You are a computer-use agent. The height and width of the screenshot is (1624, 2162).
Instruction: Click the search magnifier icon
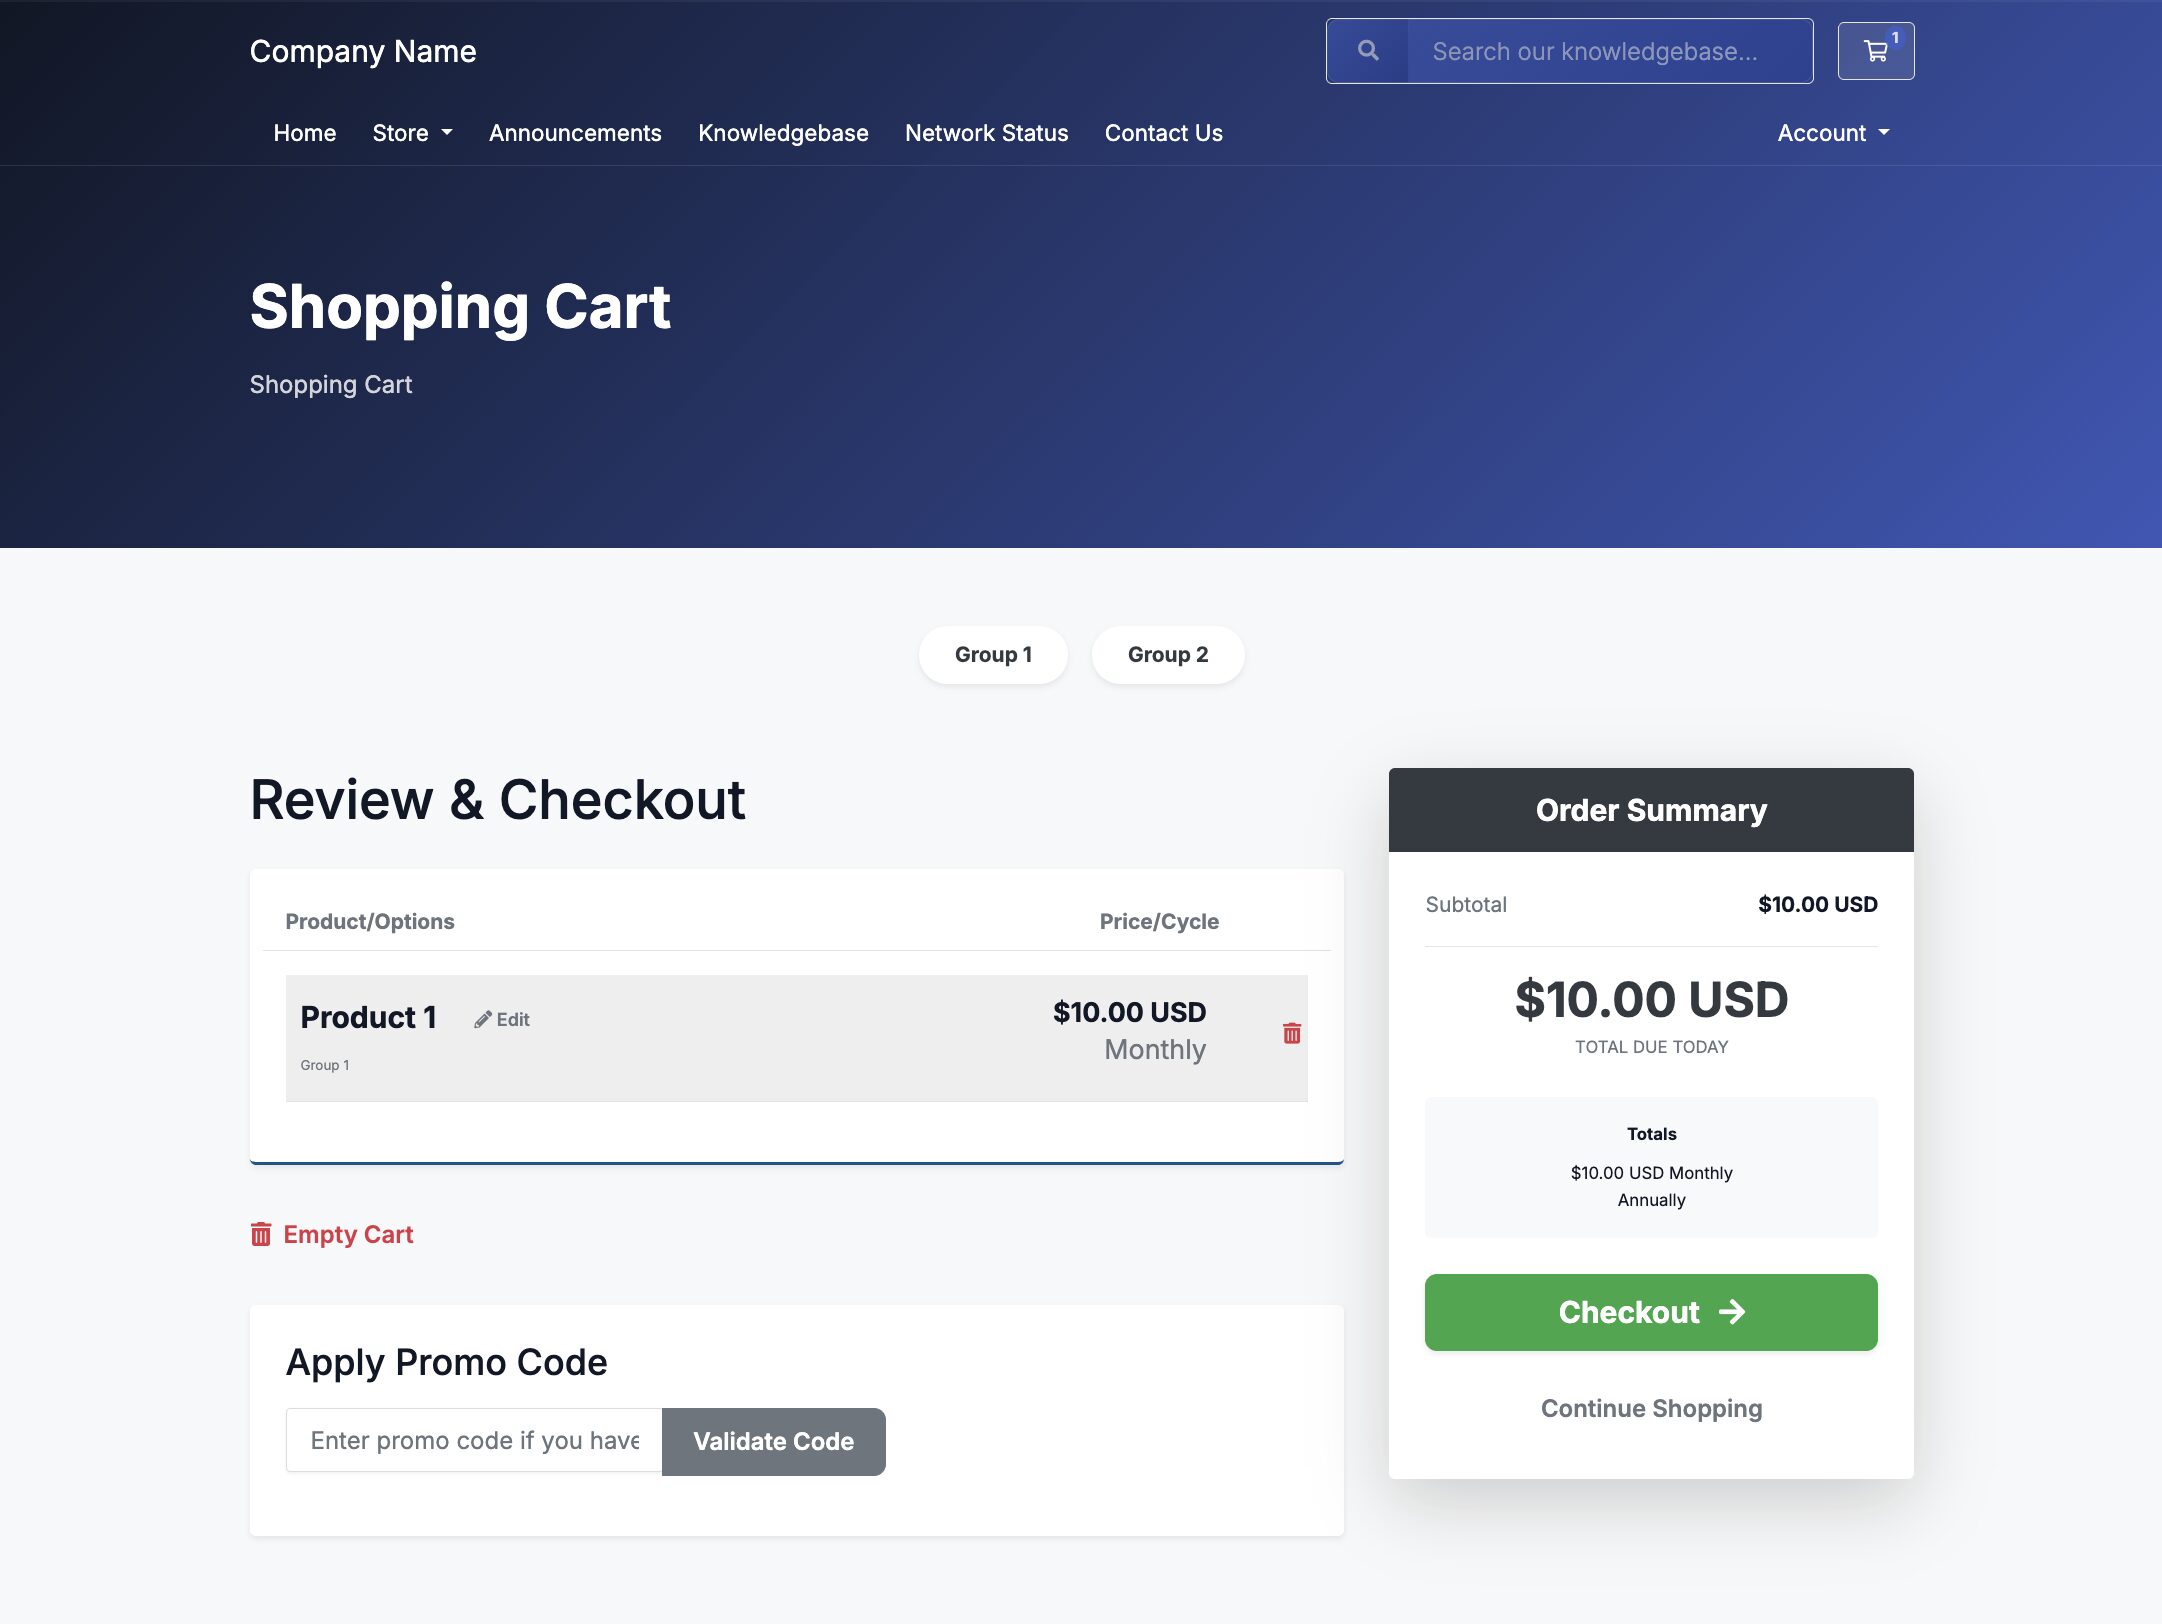click(x=1368, y=51)
